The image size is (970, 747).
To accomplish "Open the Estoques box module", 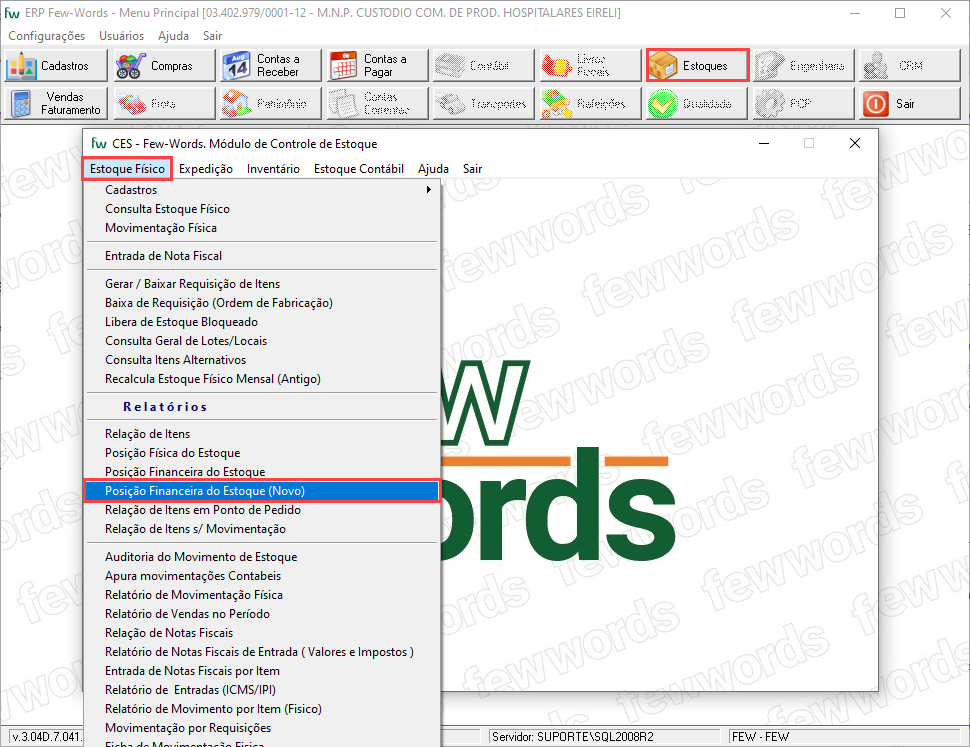I will 697,66.
